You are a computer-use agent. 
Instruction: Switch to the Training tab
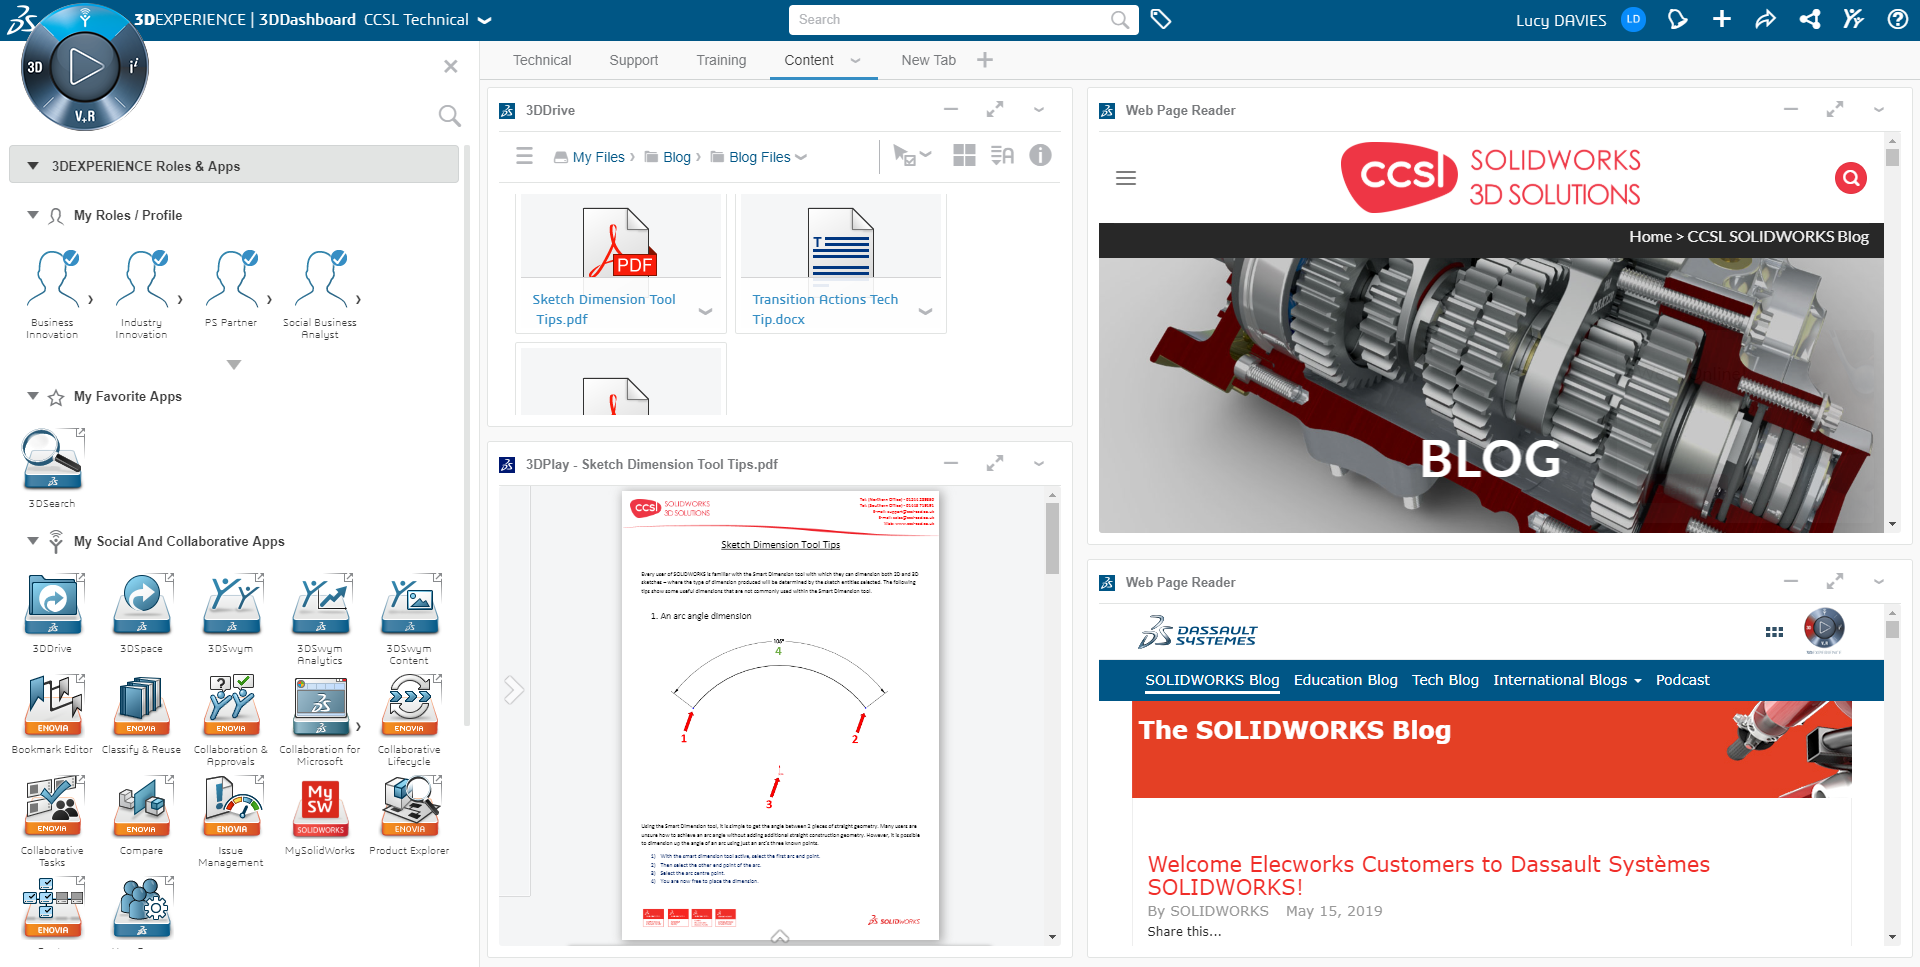tap(721, 60)
